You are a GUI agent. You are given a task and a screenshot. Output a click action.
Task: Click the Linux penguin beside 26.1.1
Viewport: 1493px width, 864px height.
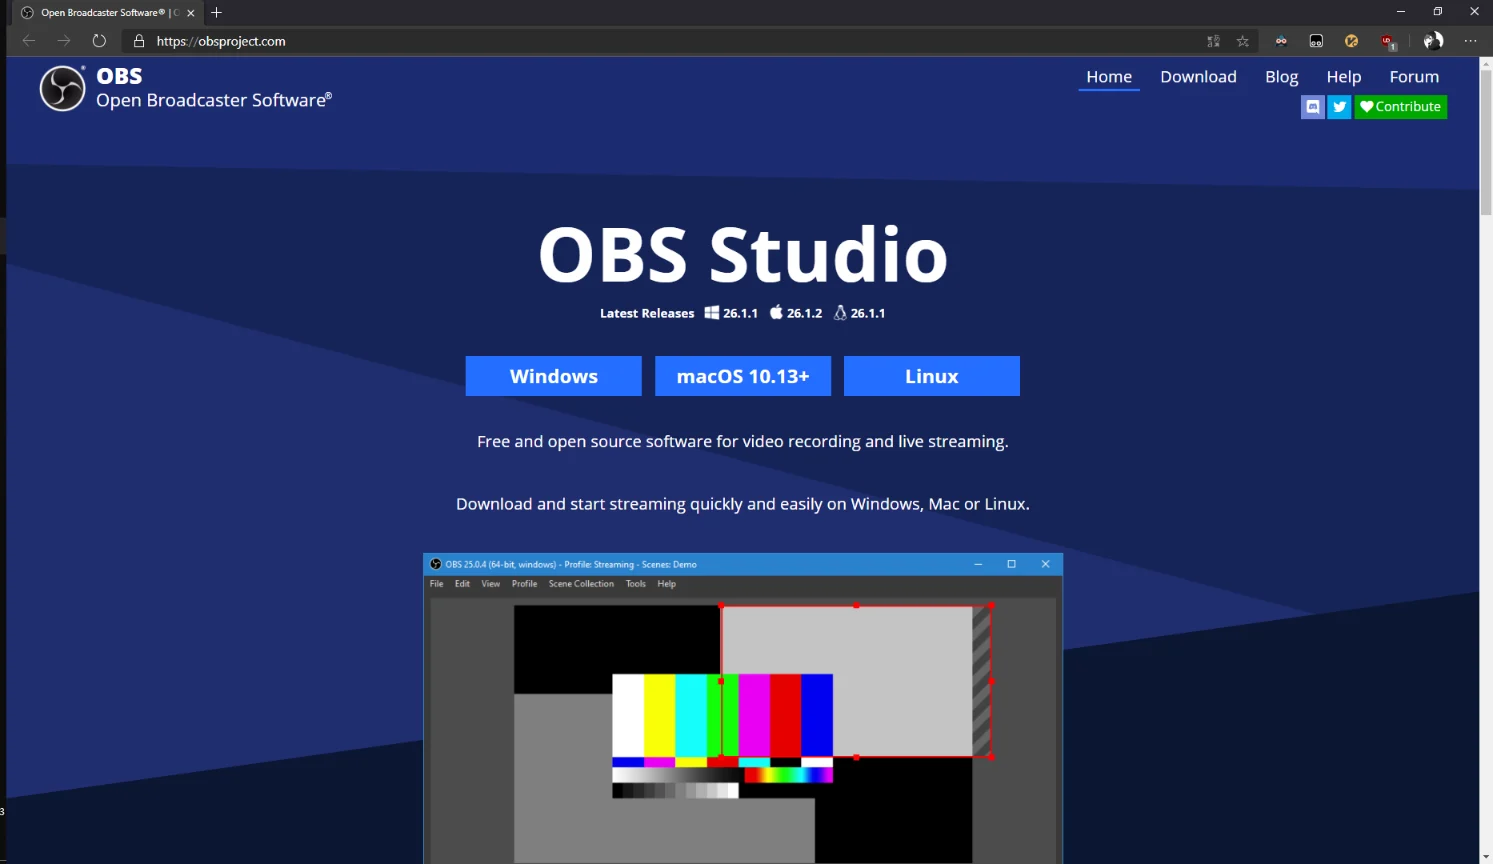[x=840, y=313]
